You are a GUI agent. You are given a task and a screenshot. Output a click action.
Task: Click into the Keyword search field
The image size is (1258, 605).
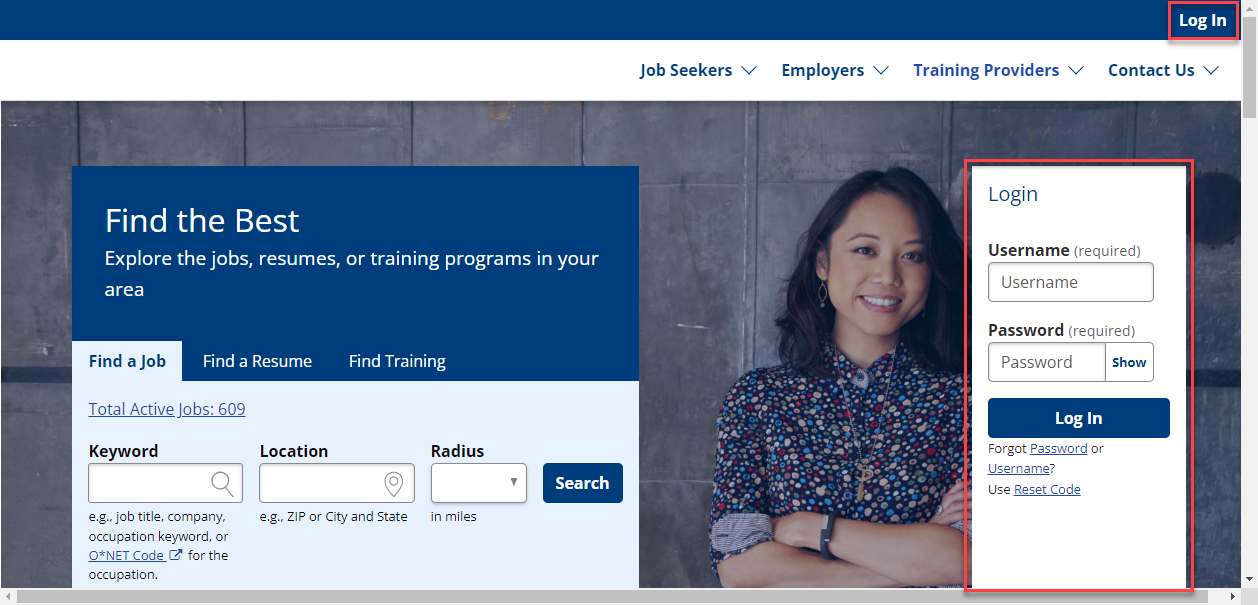pyautogui.click(x=165, y=484)
